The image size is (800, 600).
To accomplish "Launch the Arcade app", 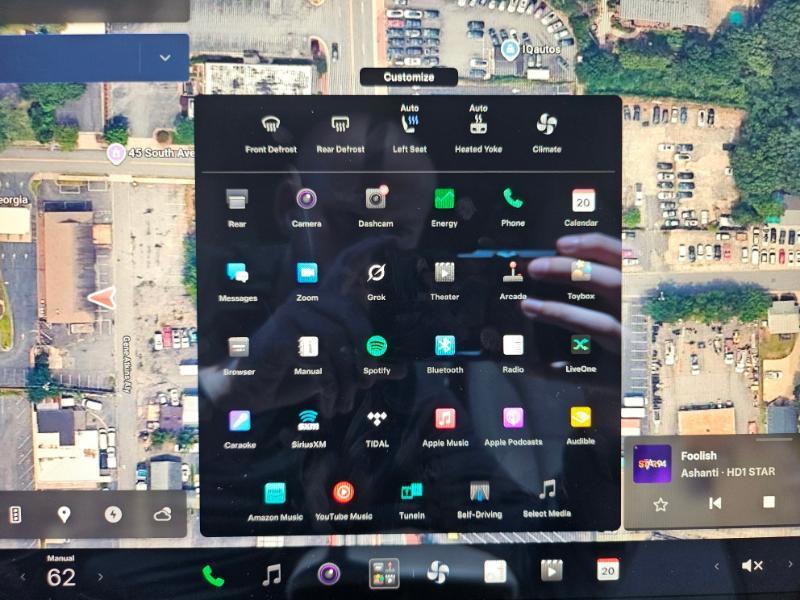I will [x=513, y=280].
